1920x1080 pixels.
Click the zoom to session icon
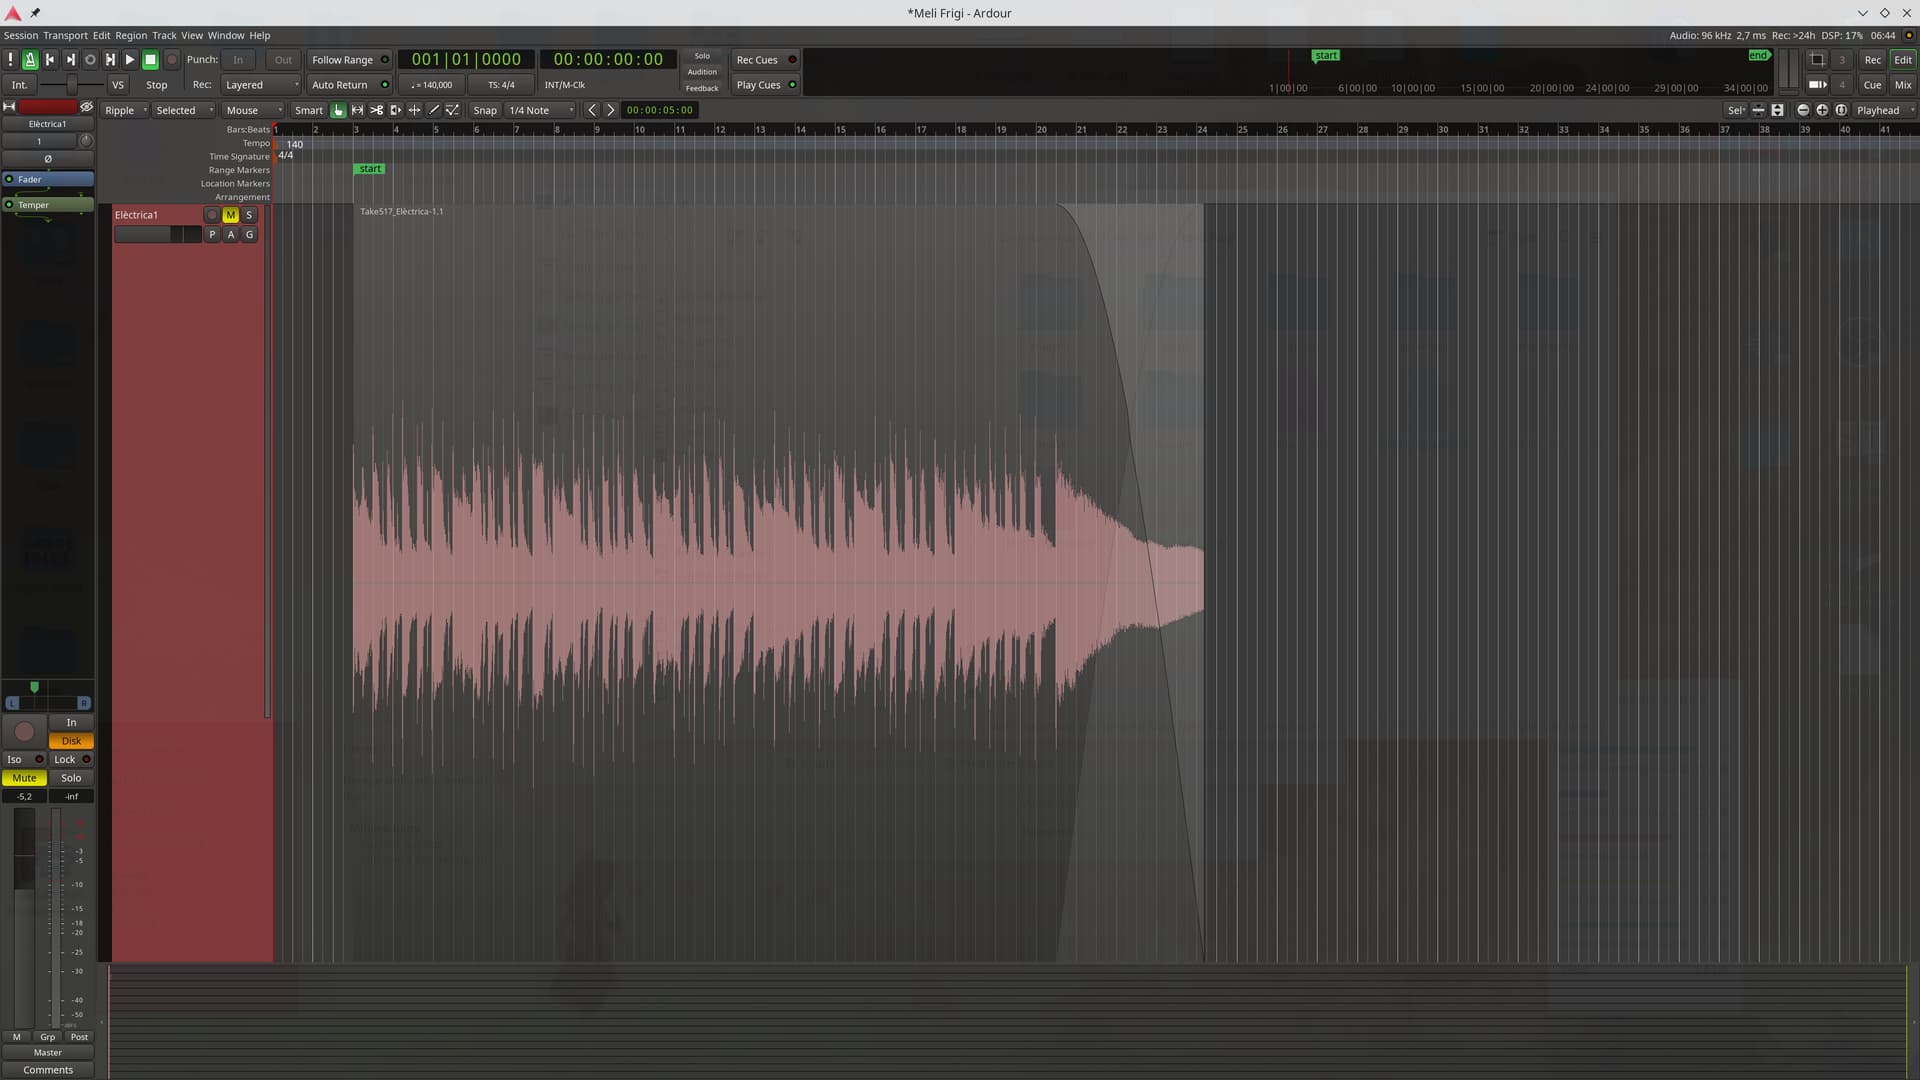pyautogui.click(x=1841, y=110)
